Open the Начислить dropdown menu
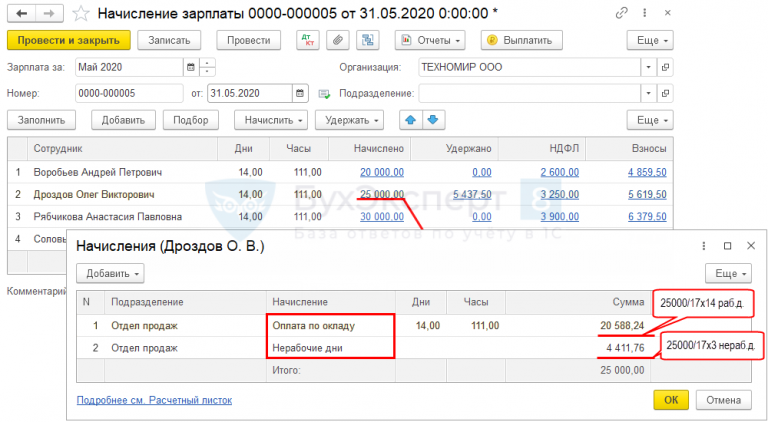 [271, 120]
